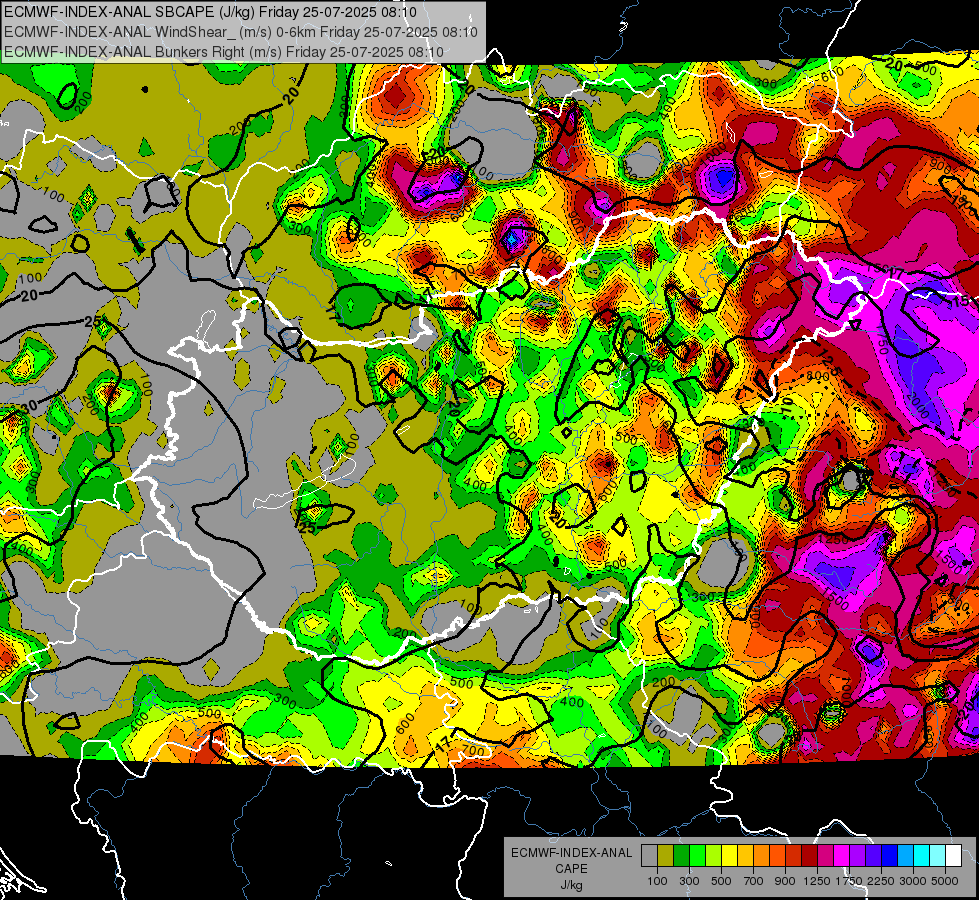
Task: Pick the white swatch above 5000
Action: [x=954, y=856]
